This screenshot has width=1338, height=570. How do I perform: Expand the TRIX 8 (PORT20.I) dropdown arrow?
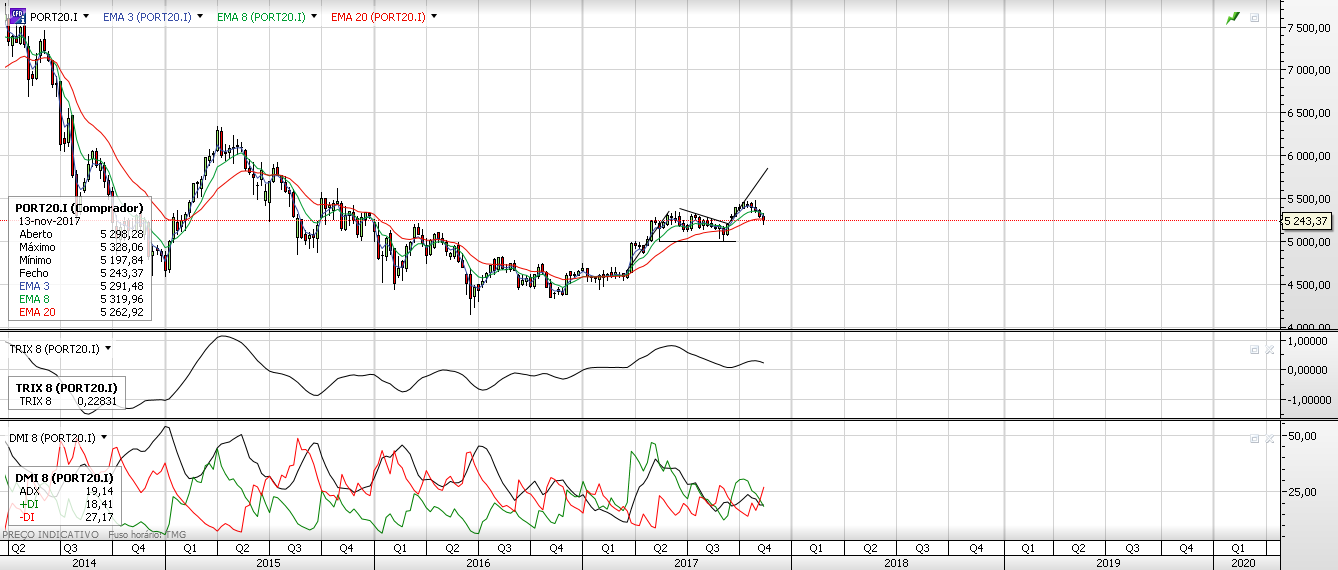(107, 349)
